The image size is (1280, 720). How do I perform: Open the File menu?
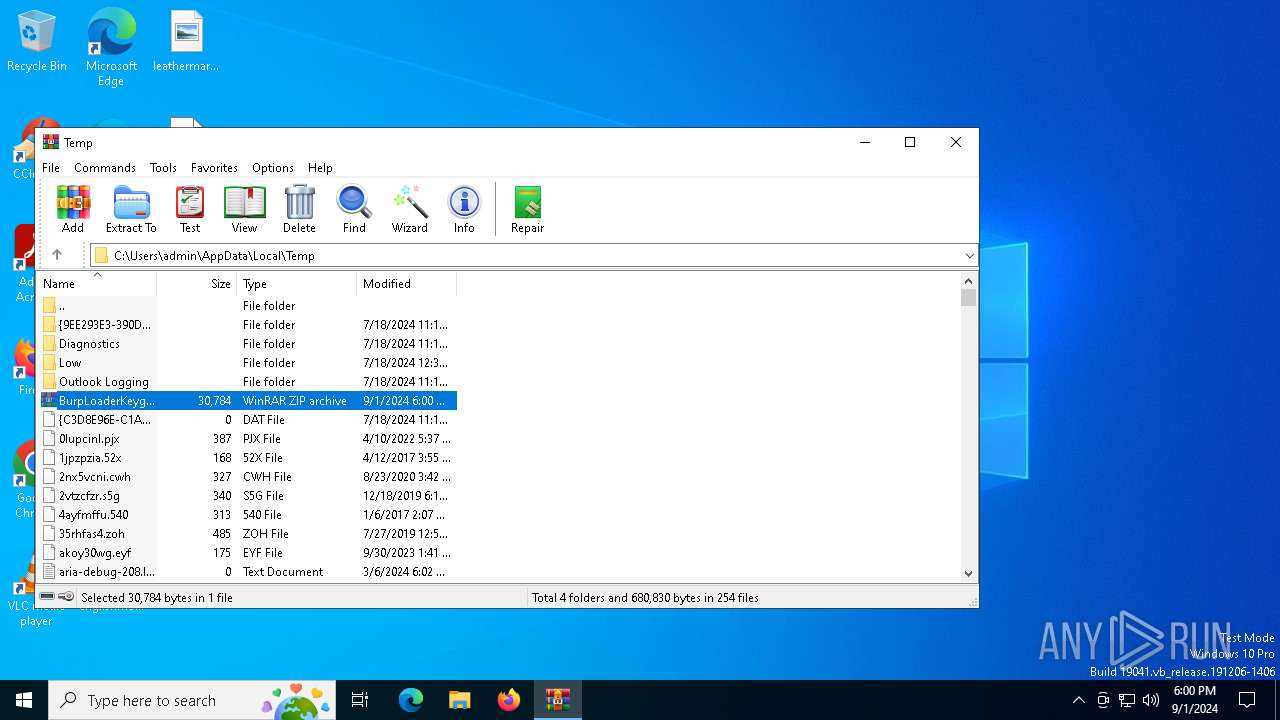(51, 168)
